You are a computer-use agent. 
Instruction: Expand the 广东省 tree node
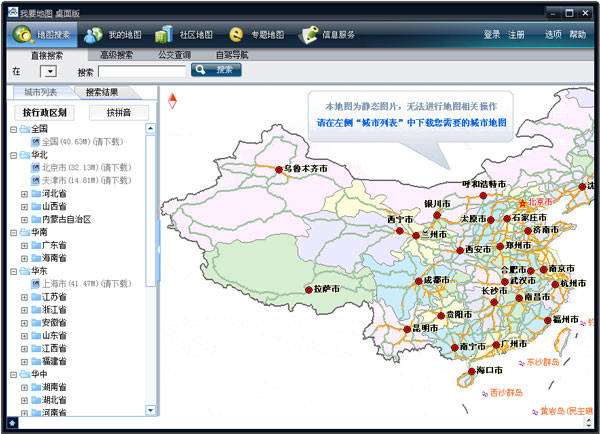(x=25, y=245)
